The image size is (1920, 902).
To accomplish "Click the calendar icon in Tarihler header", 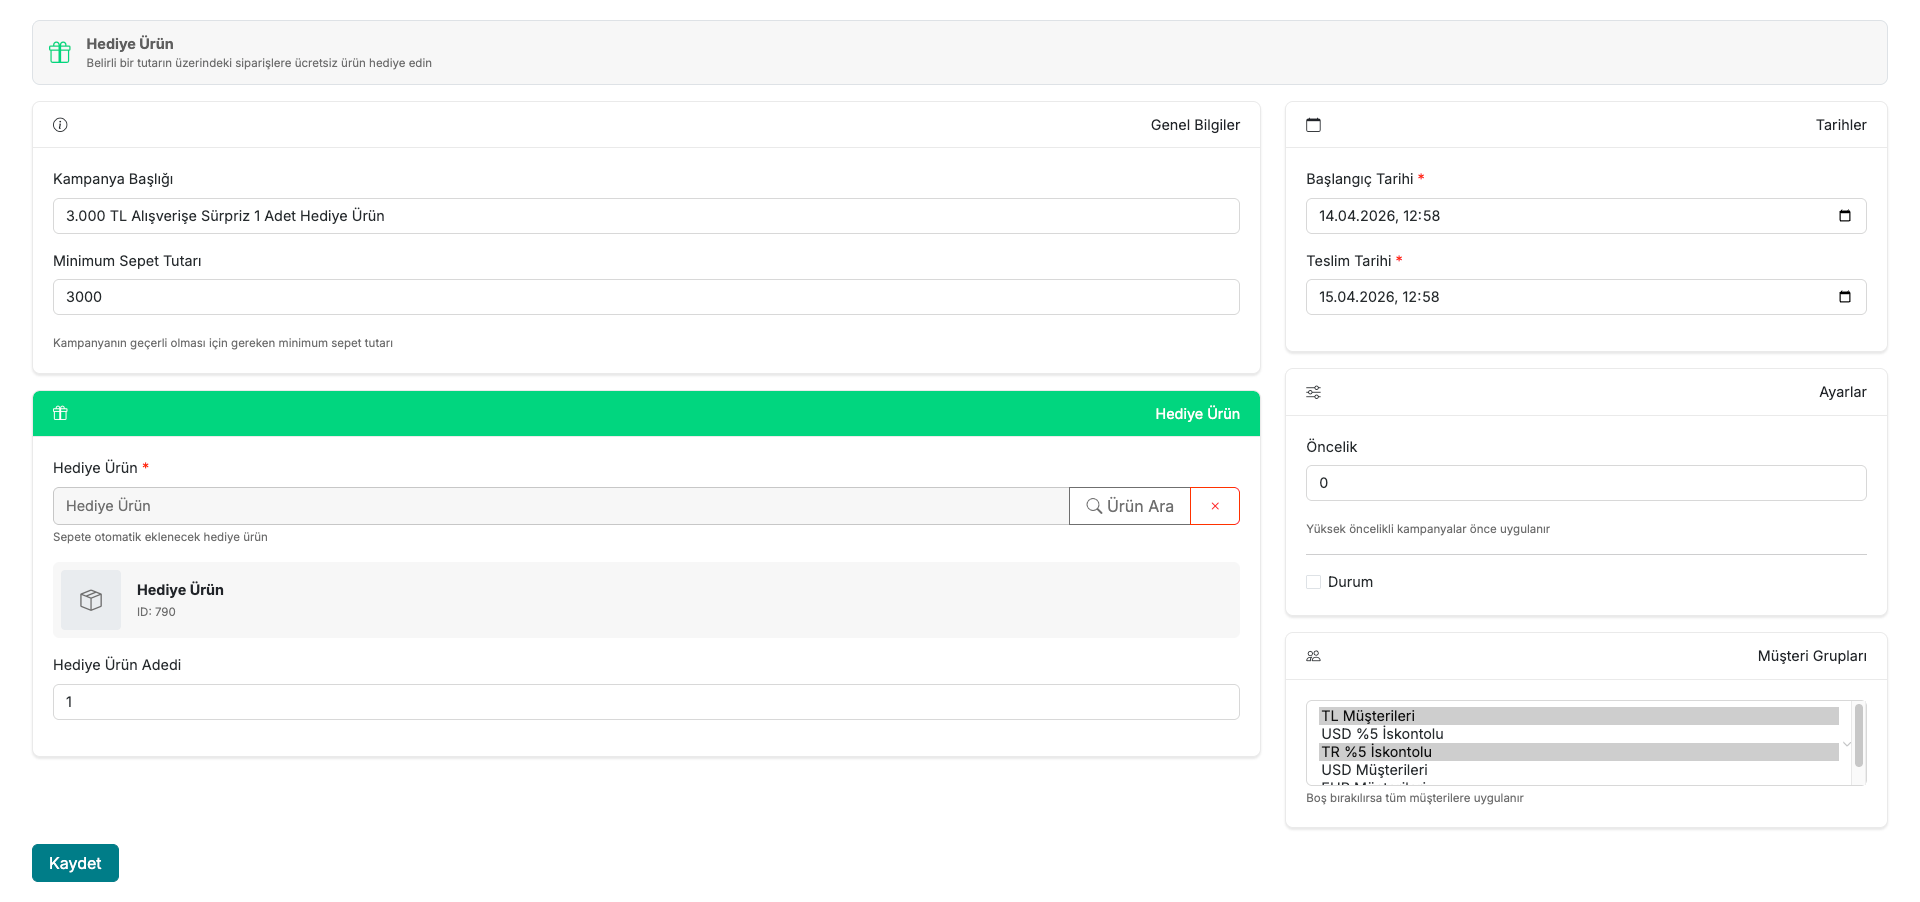I will pyautogui.click(x=1313, y=125).
